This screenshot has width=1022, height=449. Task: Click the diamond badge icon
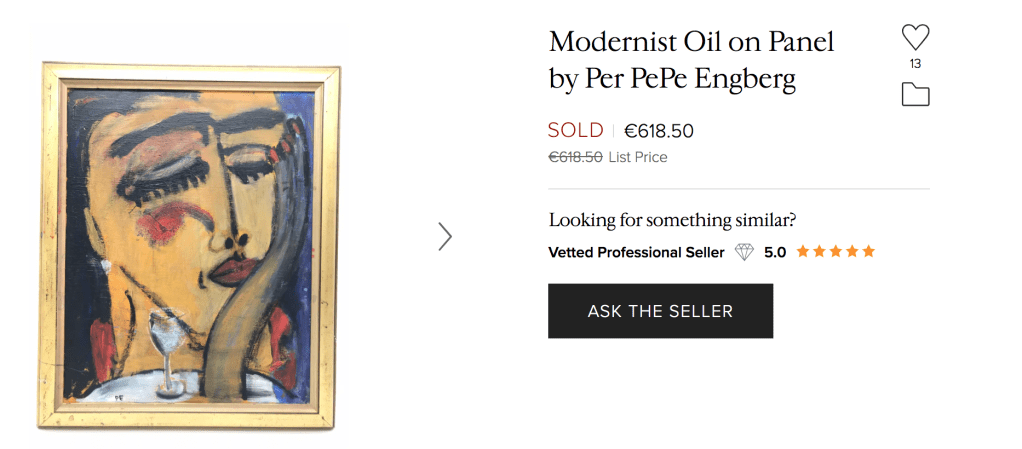point(744,252)
